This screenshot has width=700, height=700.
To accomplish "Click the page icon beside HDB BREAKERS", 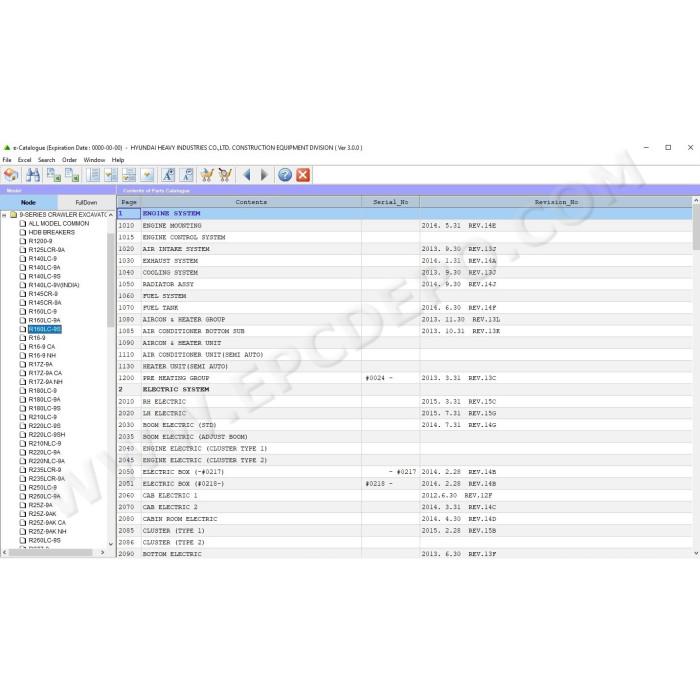I will click(x=23, y=232).
